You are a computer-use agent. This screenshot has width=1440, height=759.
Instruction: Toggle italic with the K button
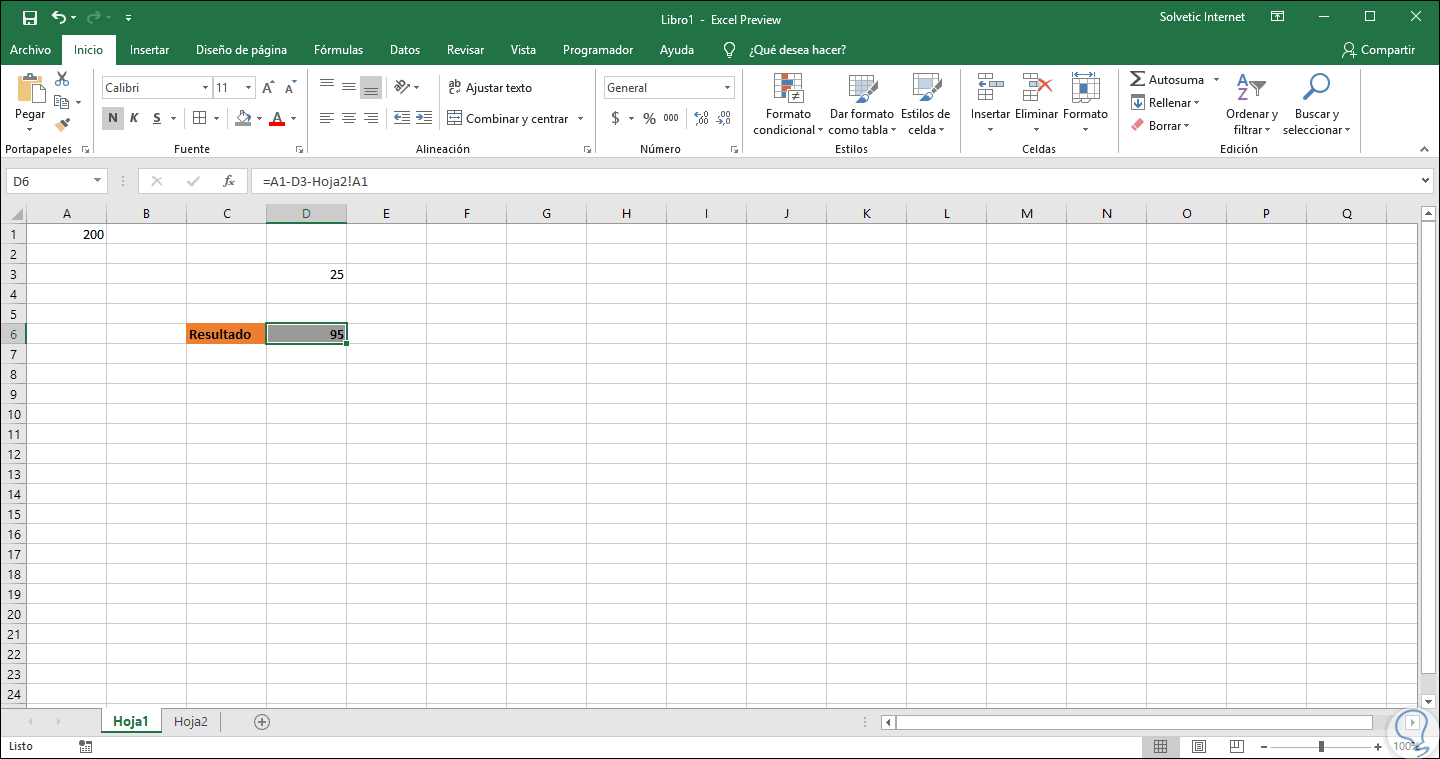[134, 118]
